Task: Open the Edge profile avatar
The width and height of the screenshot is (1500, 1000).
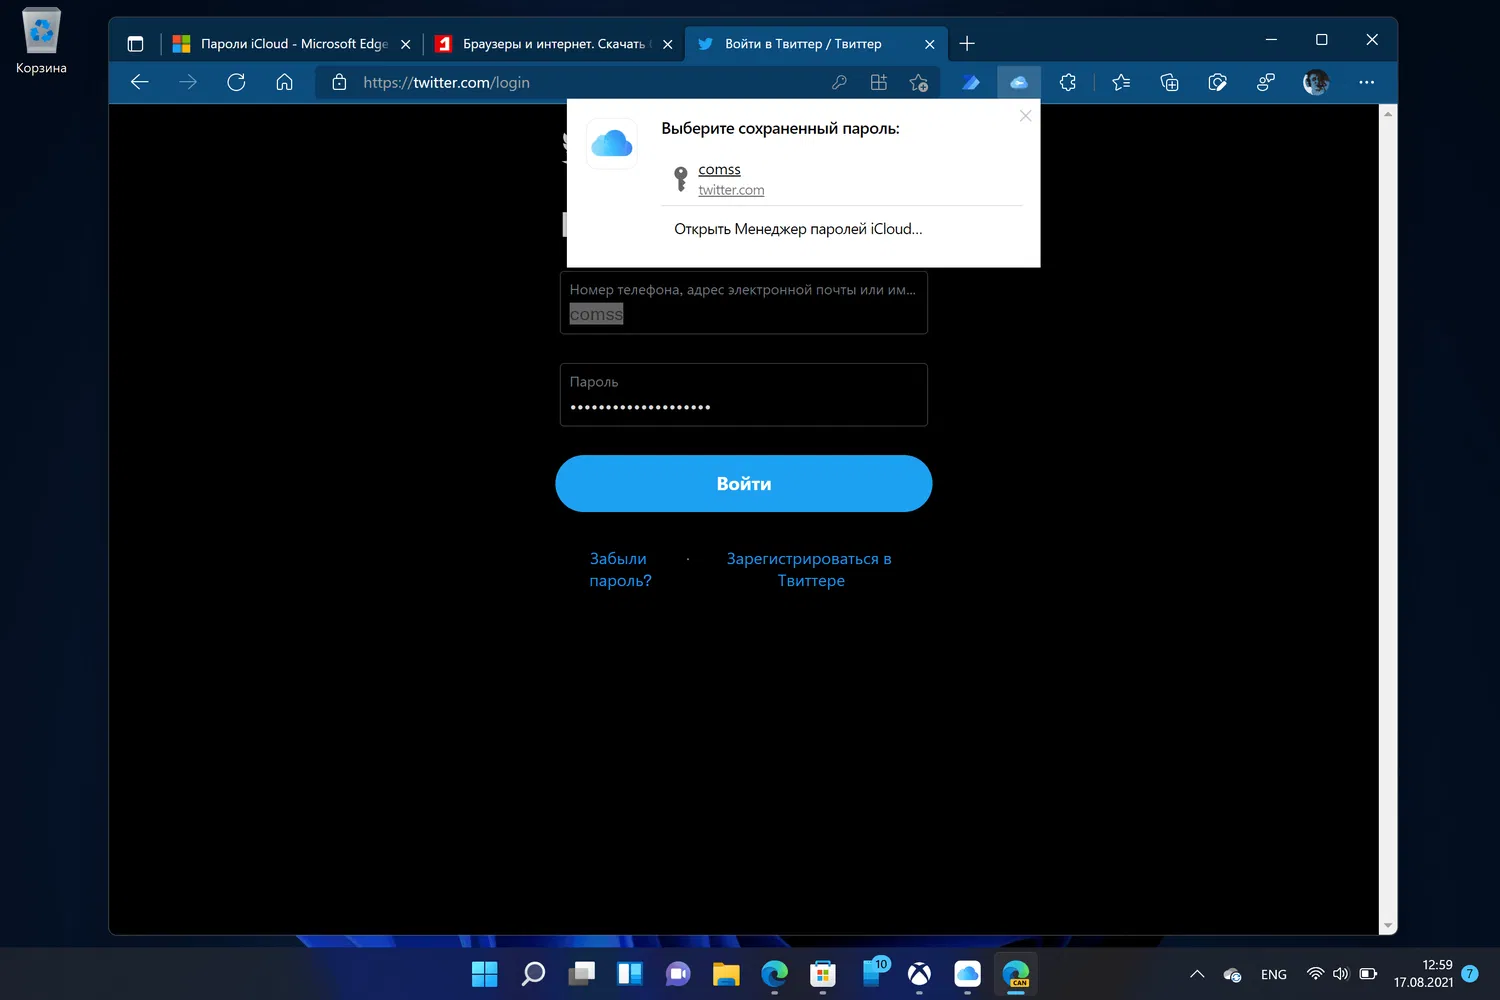Action: [1316, 82]
